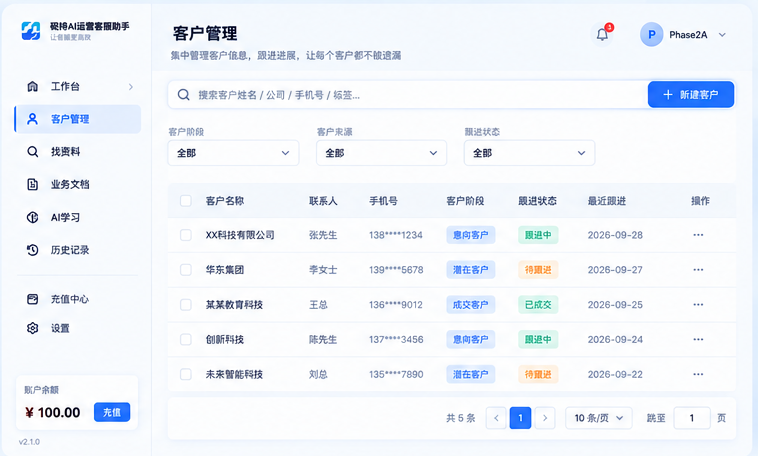
Task: Click the 已成交 tag for 某某教育科技
Action: 538,305
